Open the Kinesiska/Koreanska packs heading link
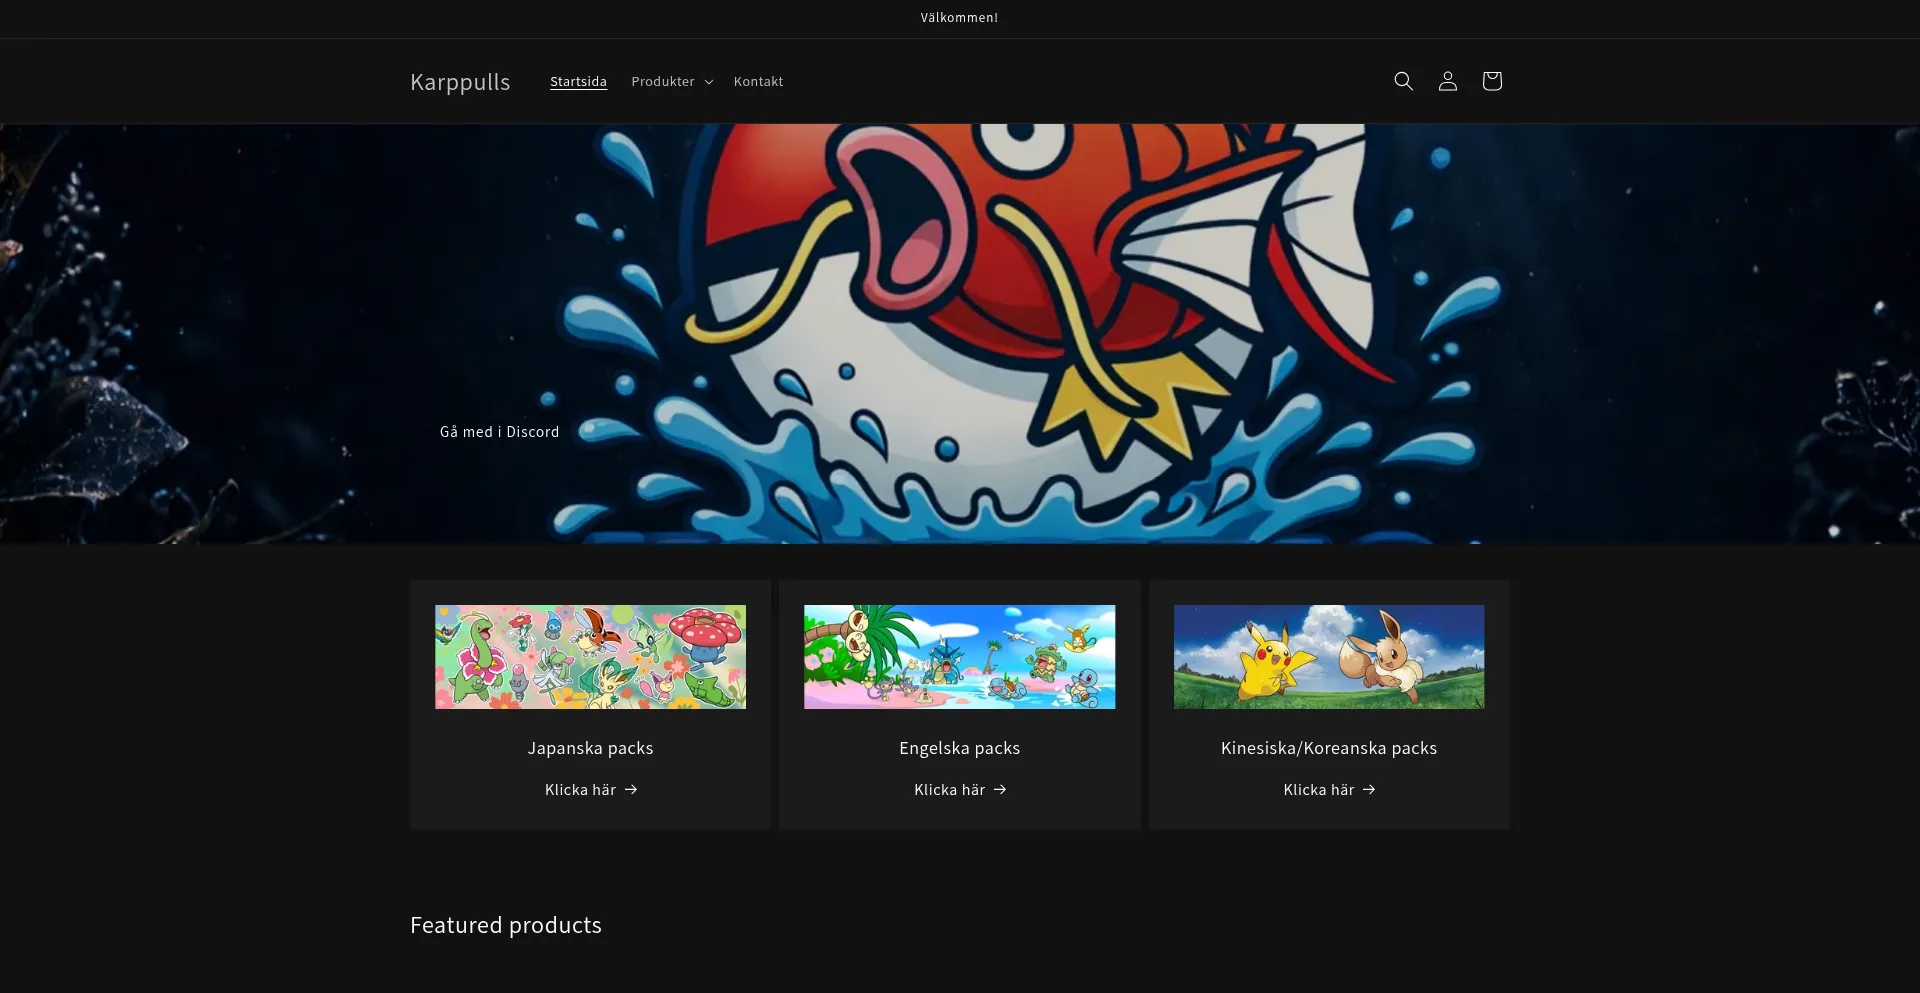Viewport: 1920px width, 993px height. [x=1329, y=748]
